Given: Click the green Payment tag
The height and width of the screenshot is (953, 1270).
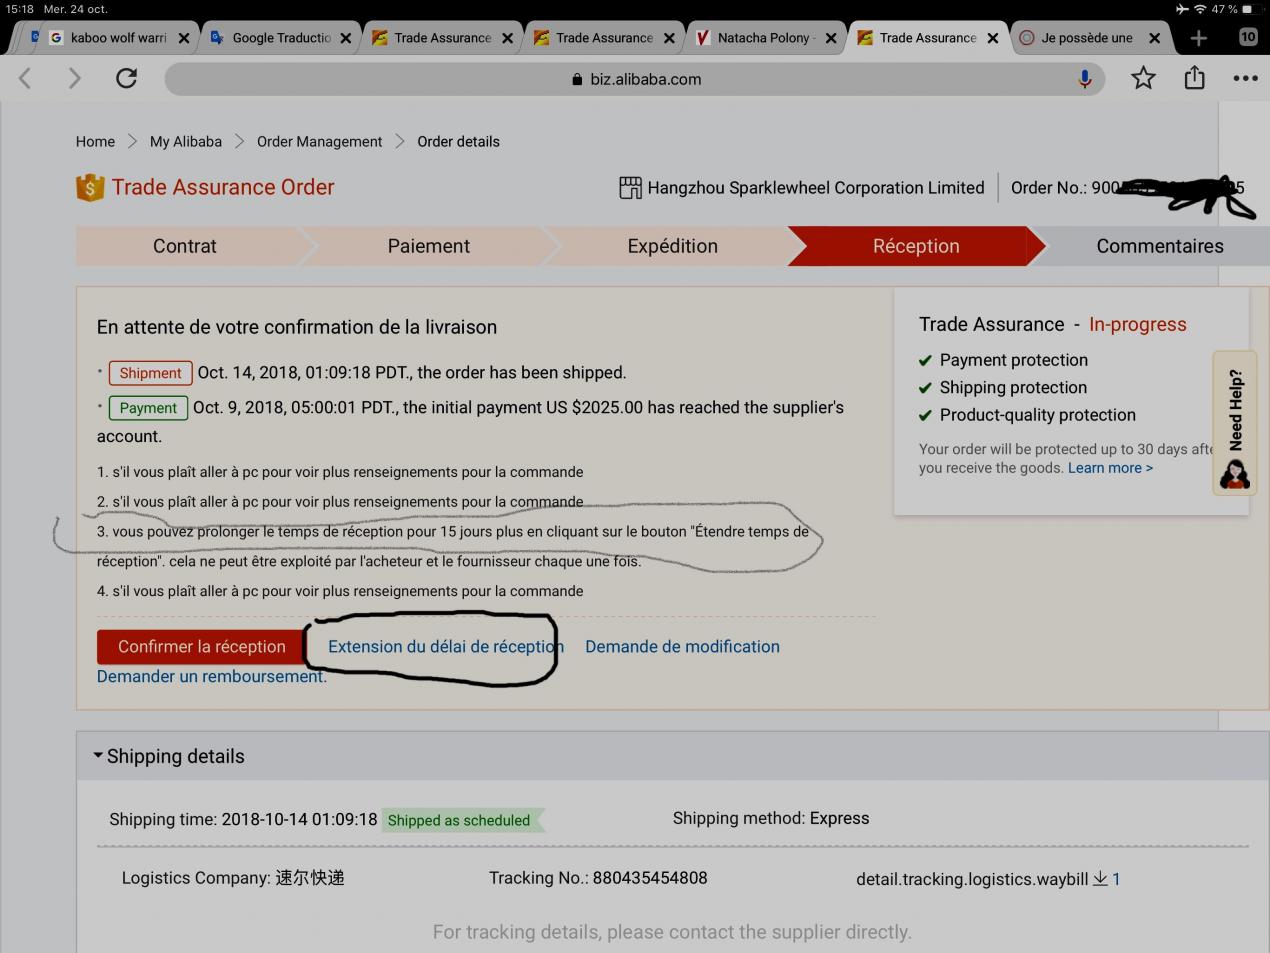Looking at the screenshot, I should (x=148, y=408).
